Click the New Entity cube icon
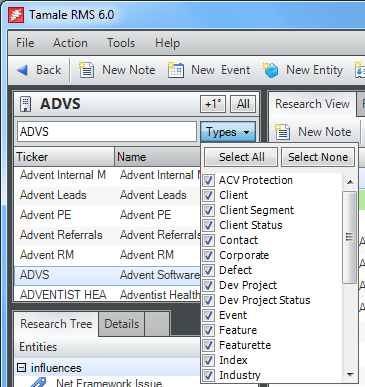This screenshot has height=387, width=365. (x=270, y=70)
